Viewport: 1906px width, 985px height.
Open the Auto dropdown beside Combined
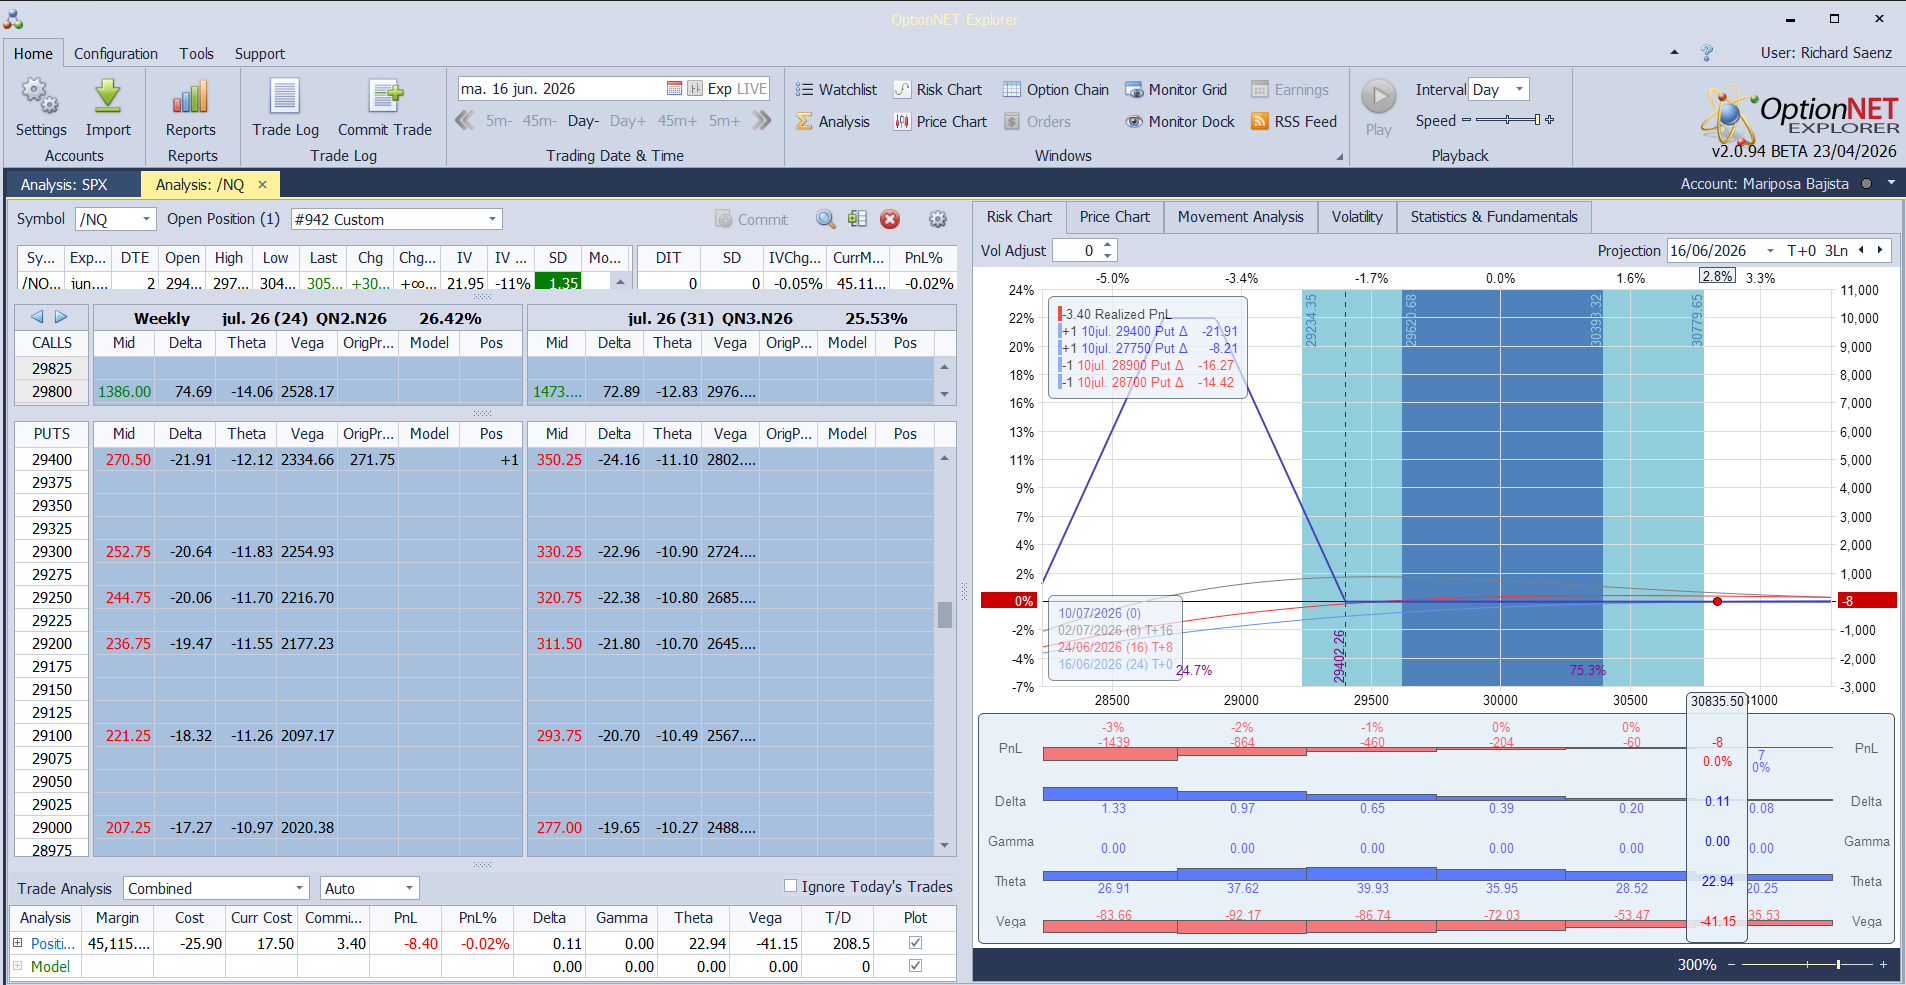coord(409,888)
